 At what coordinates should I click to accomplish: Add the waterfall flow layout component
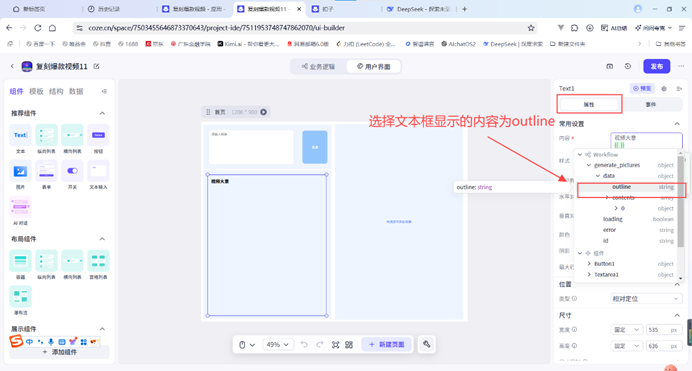click(20, 296)
